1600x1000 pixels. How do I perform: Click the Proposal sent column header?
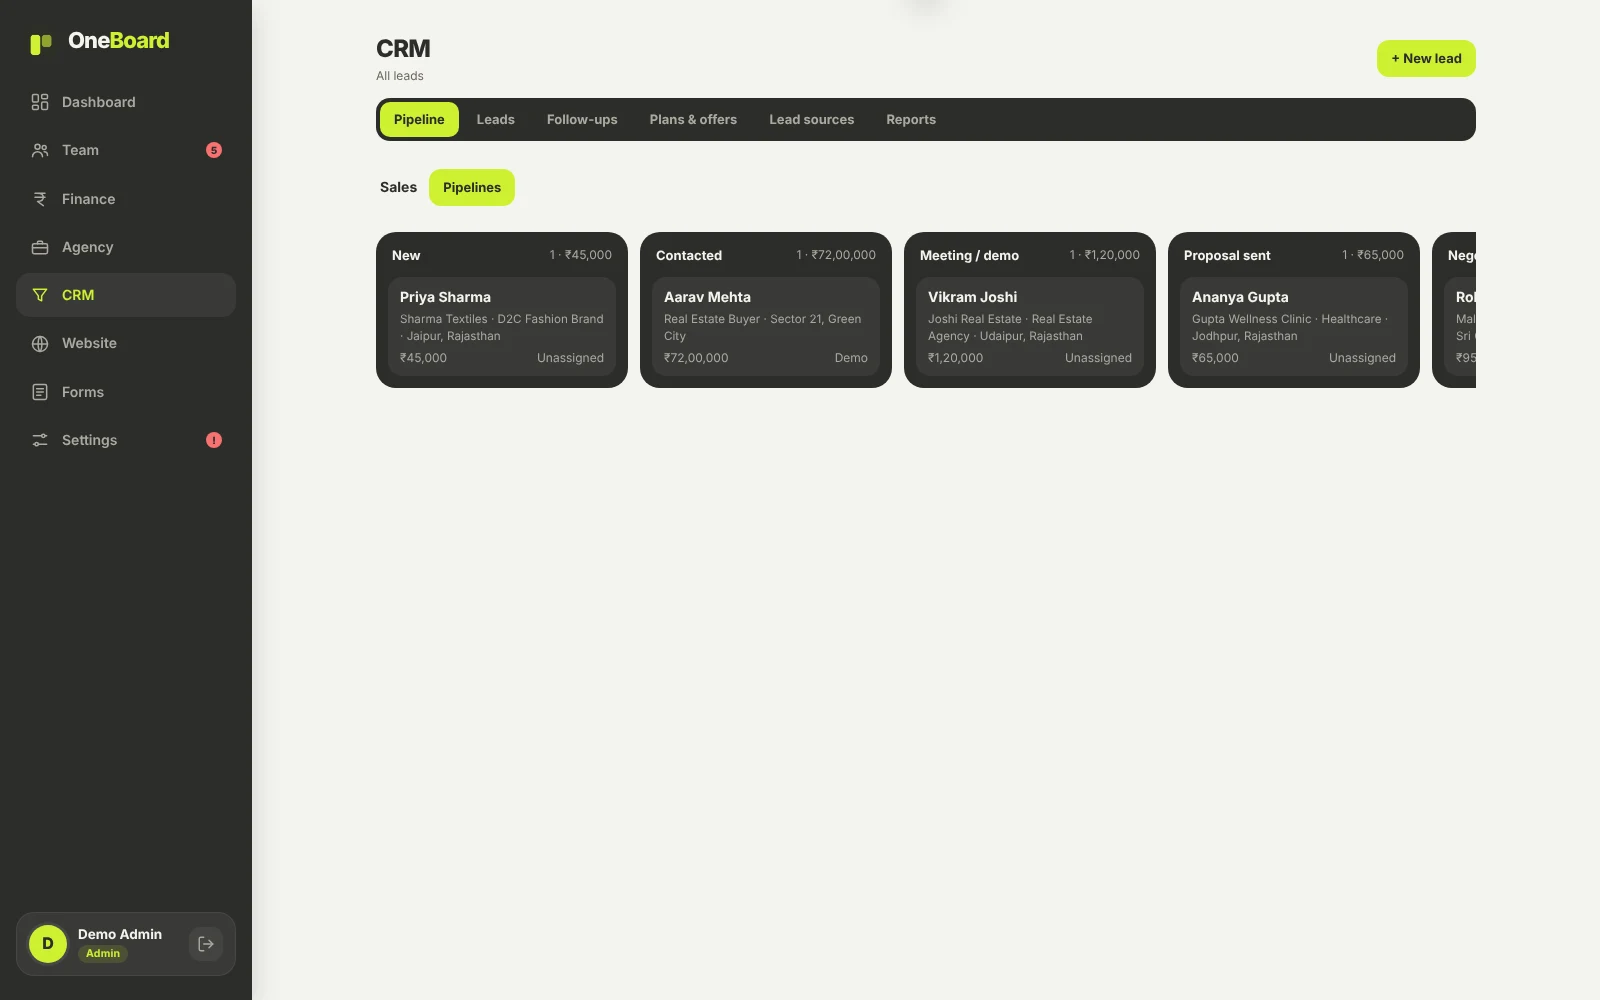point(1227,255)
